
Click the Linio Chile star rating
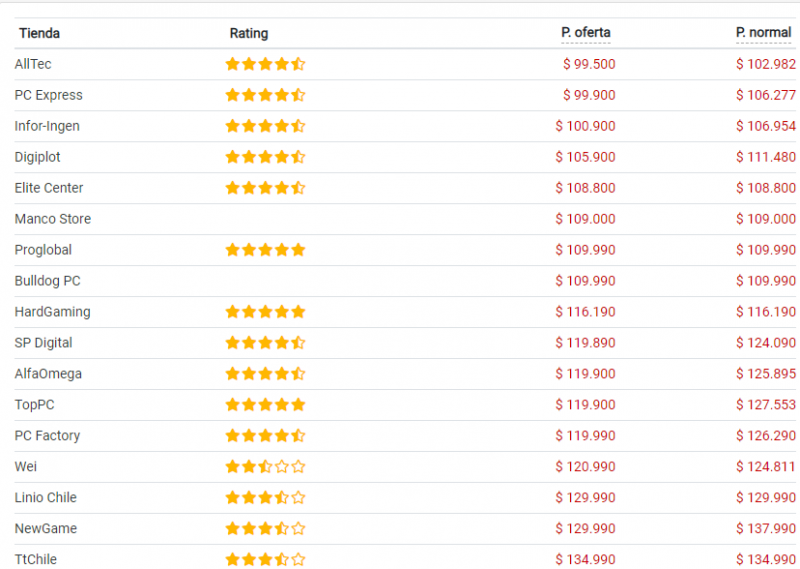[x=265, y=498]
